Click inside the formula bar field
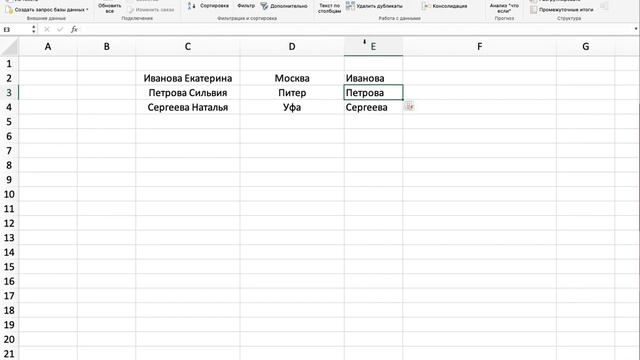Screen dimensions: 640x360 355,29
